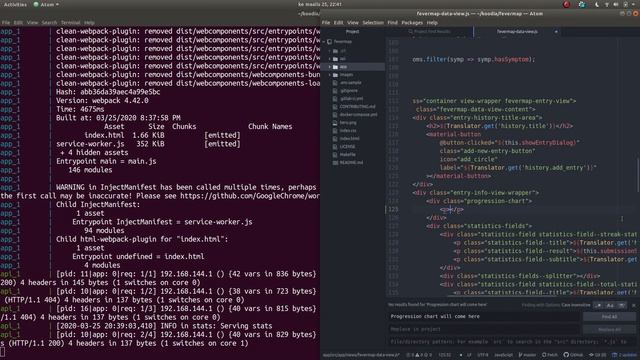Open the terminal window's Search menu
Viewport: 640px width, 360px height.
pos(49,23)
